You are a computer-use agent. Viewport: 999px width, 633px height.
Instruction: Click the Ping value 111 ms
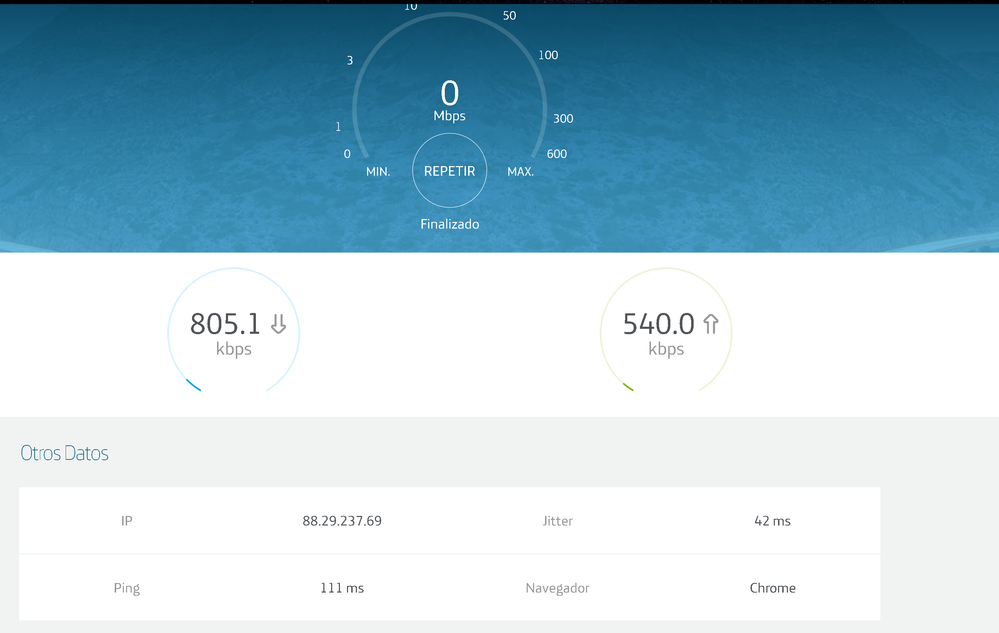(342, 588)
